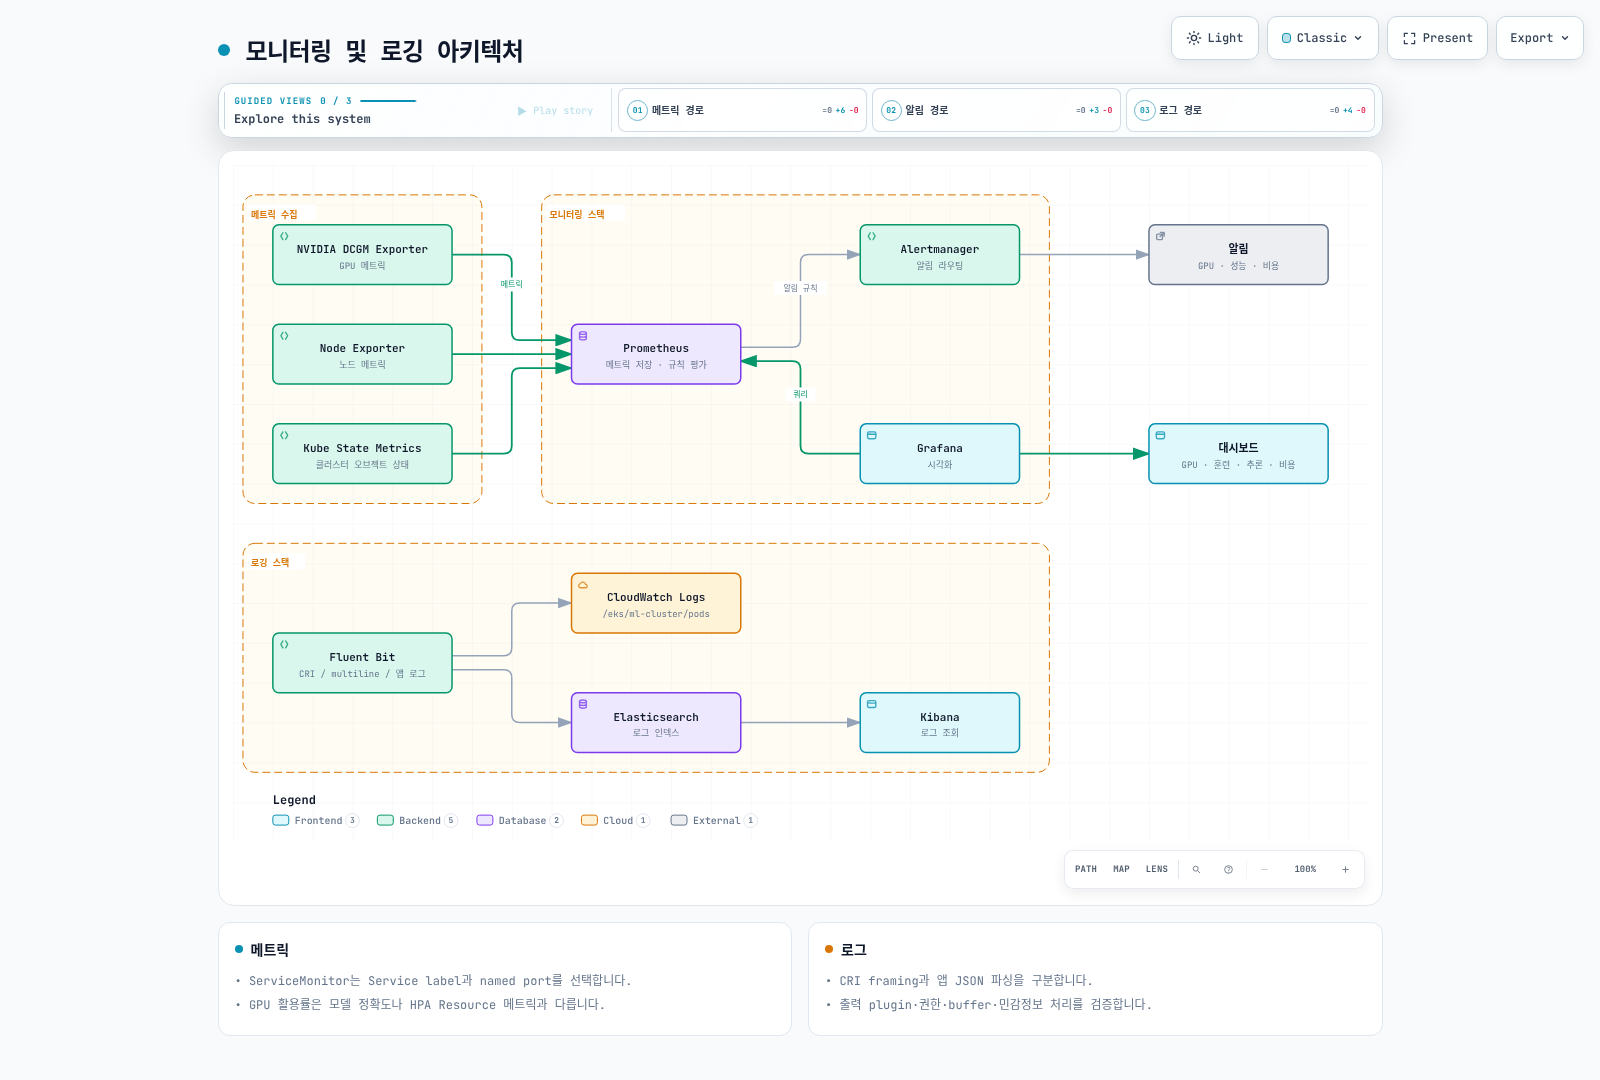This screenshot has width=1600, height=1080.
Task: Click the database icon on Elasticsearch
Action: click(x=583, y=705)
